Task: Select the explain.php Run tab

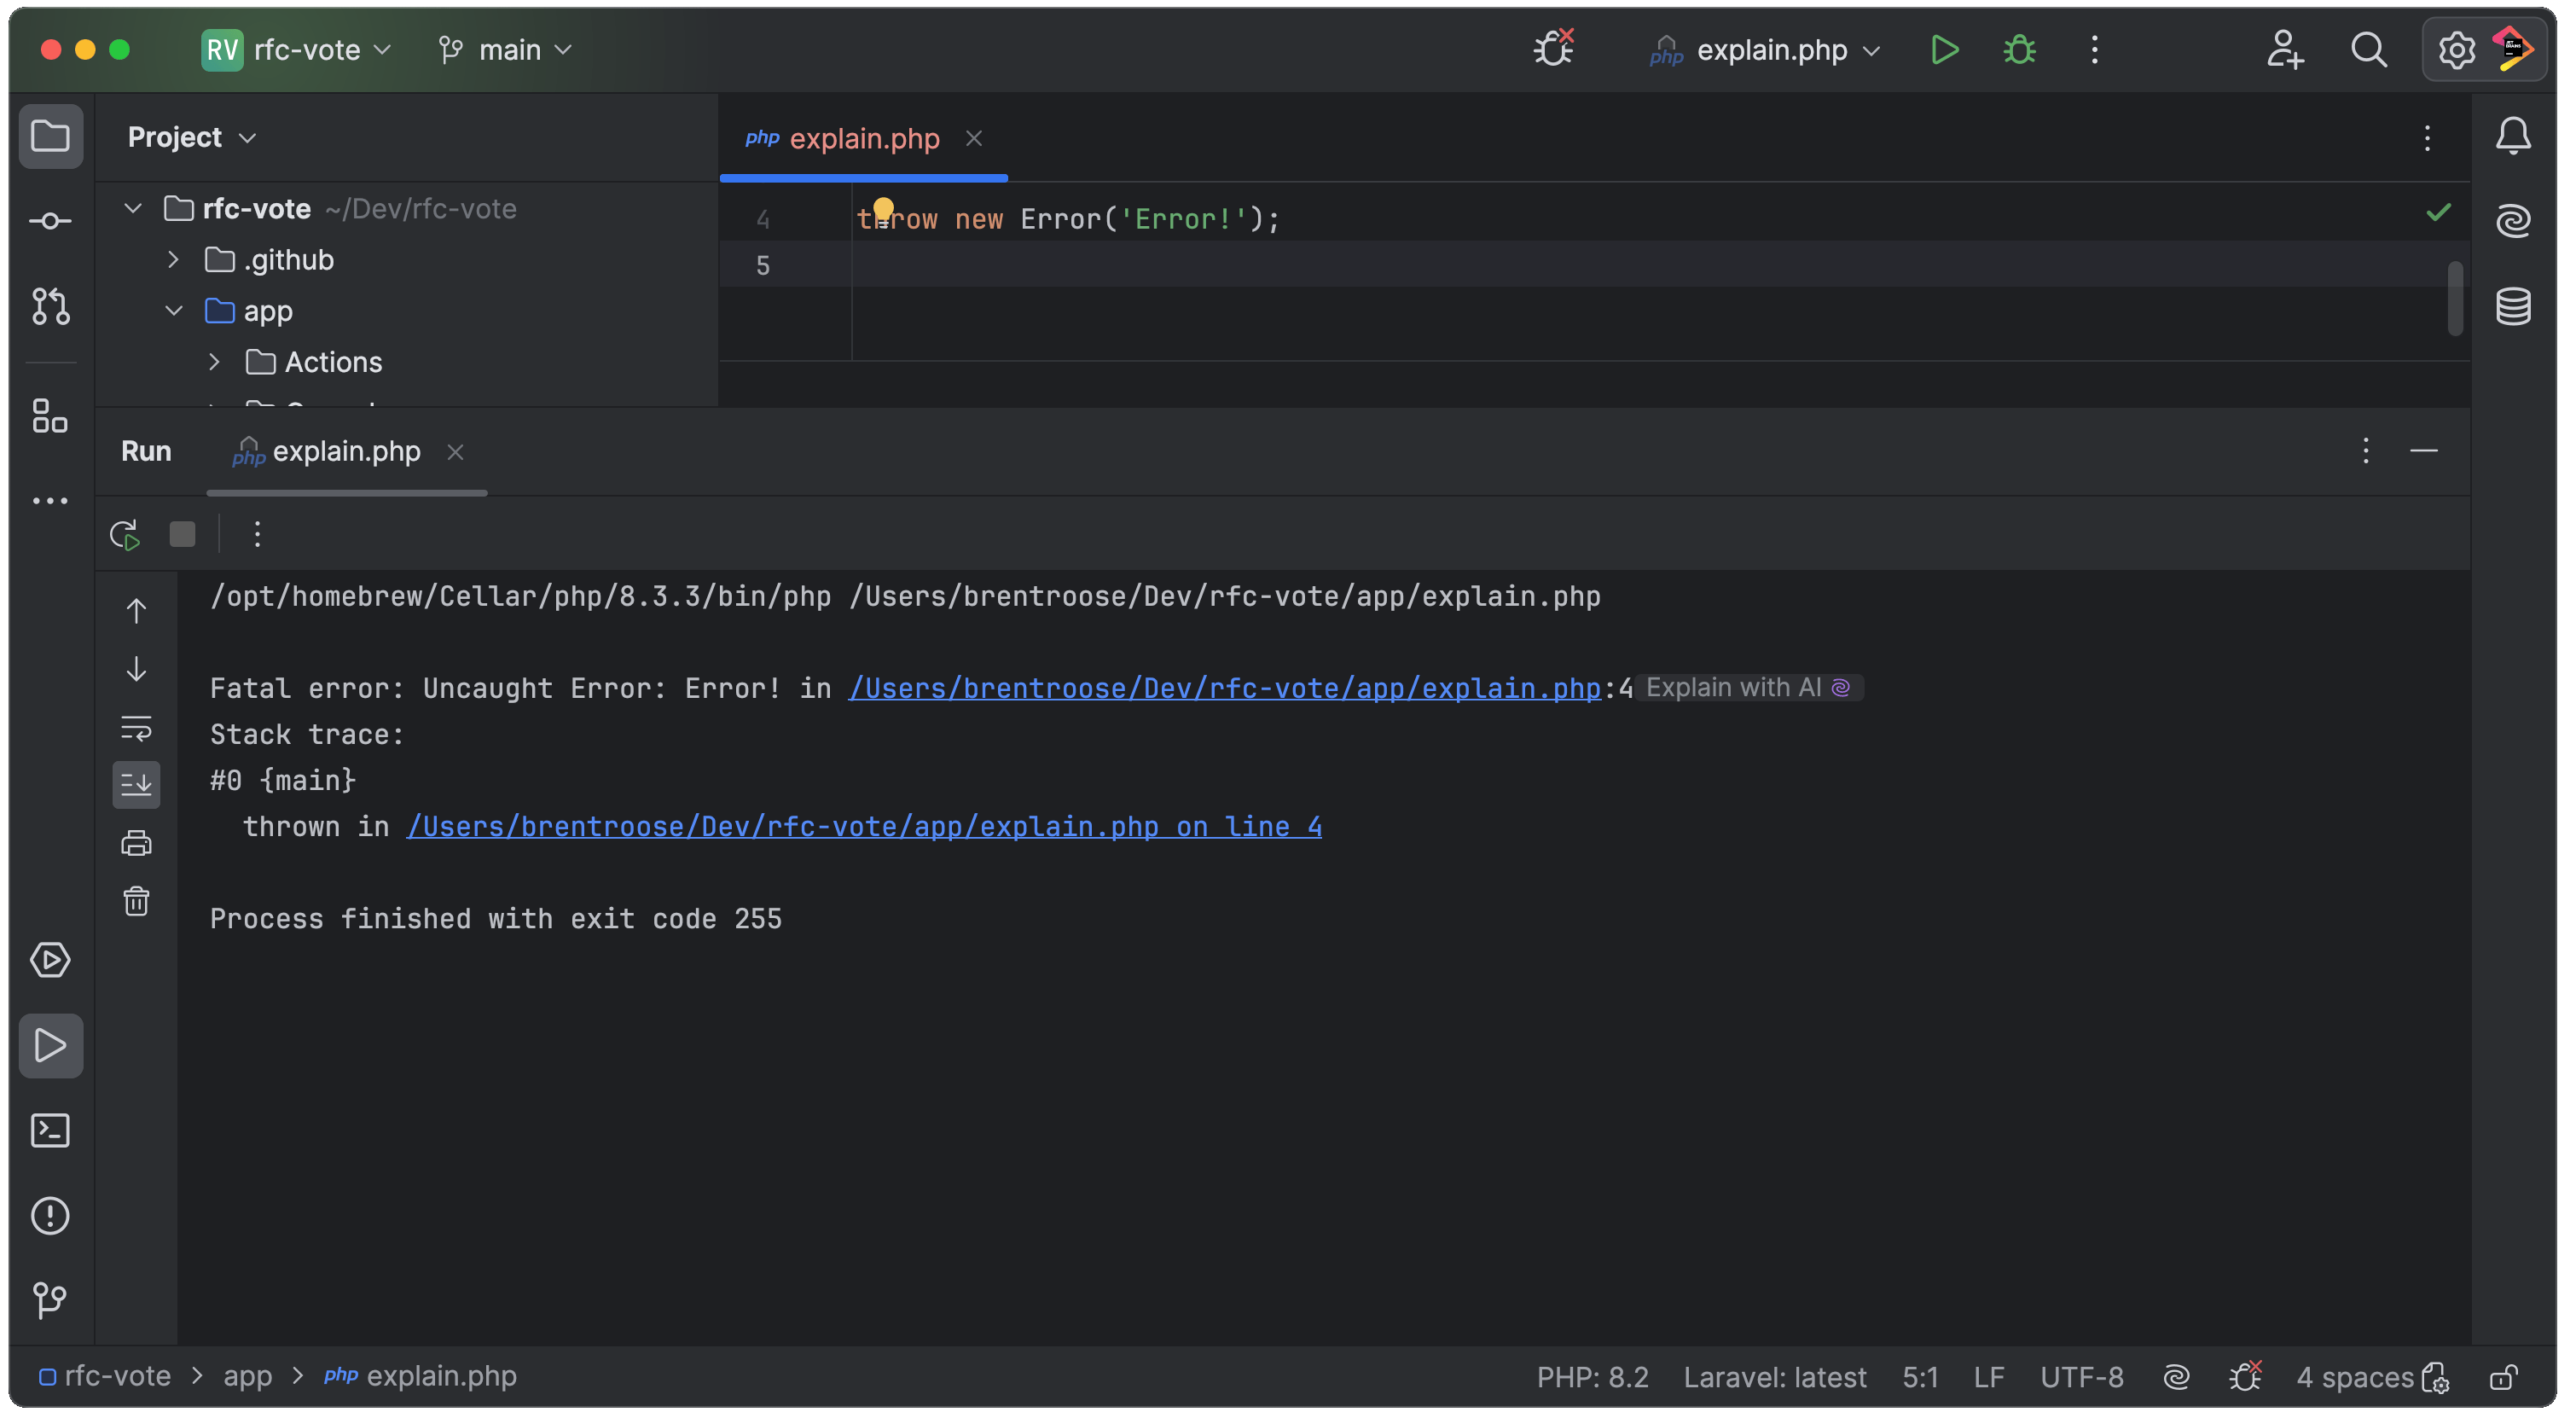Action: click(346, 451)
